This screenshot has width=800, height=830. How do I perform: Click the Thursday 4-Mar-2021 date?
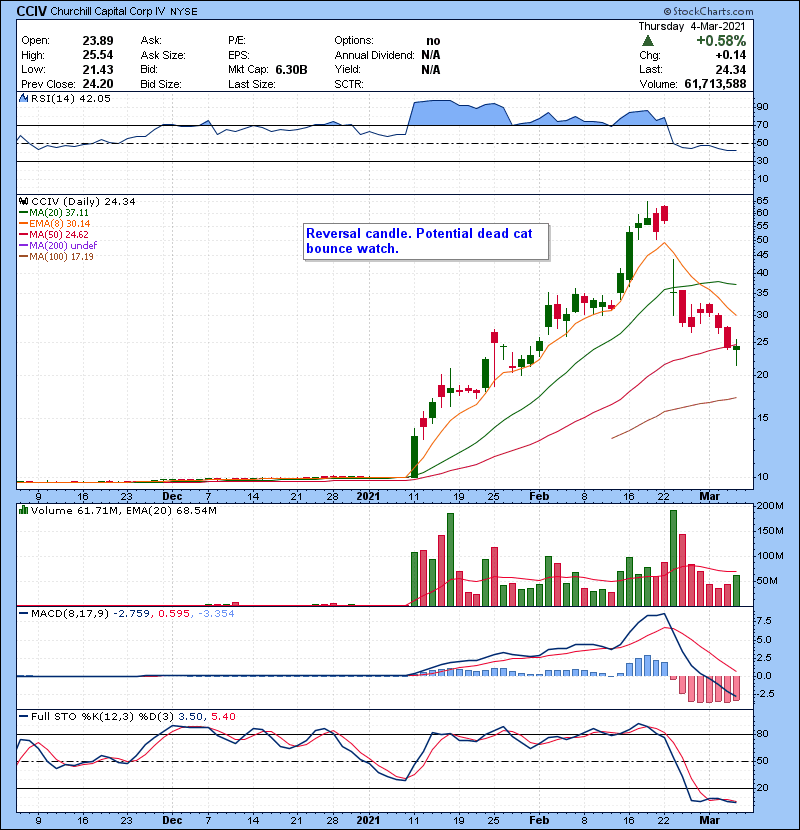click(x=691, y=26)
